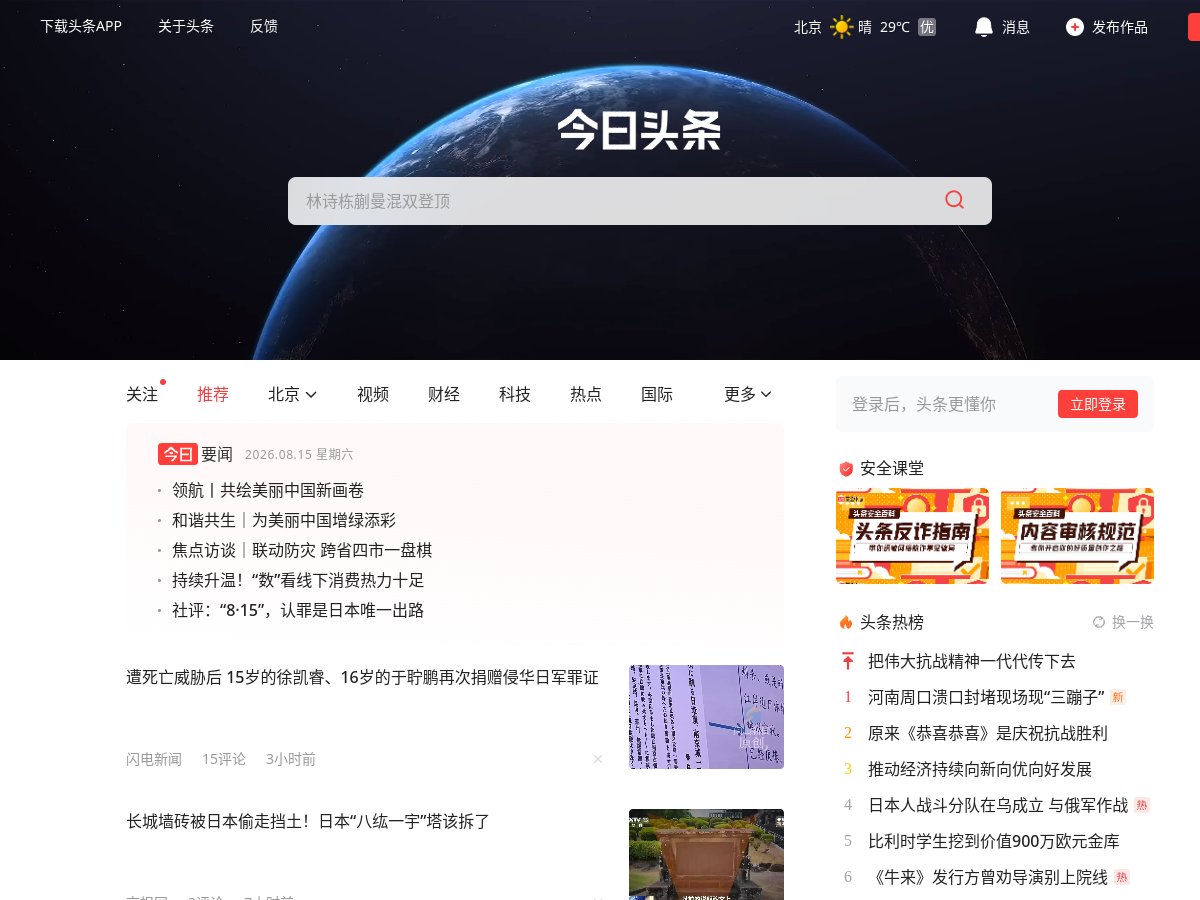The height and width of the screenshot is (900, 1200).
Task: Open thumbnail of 长城墙砖 article
Action: [706, 854]
